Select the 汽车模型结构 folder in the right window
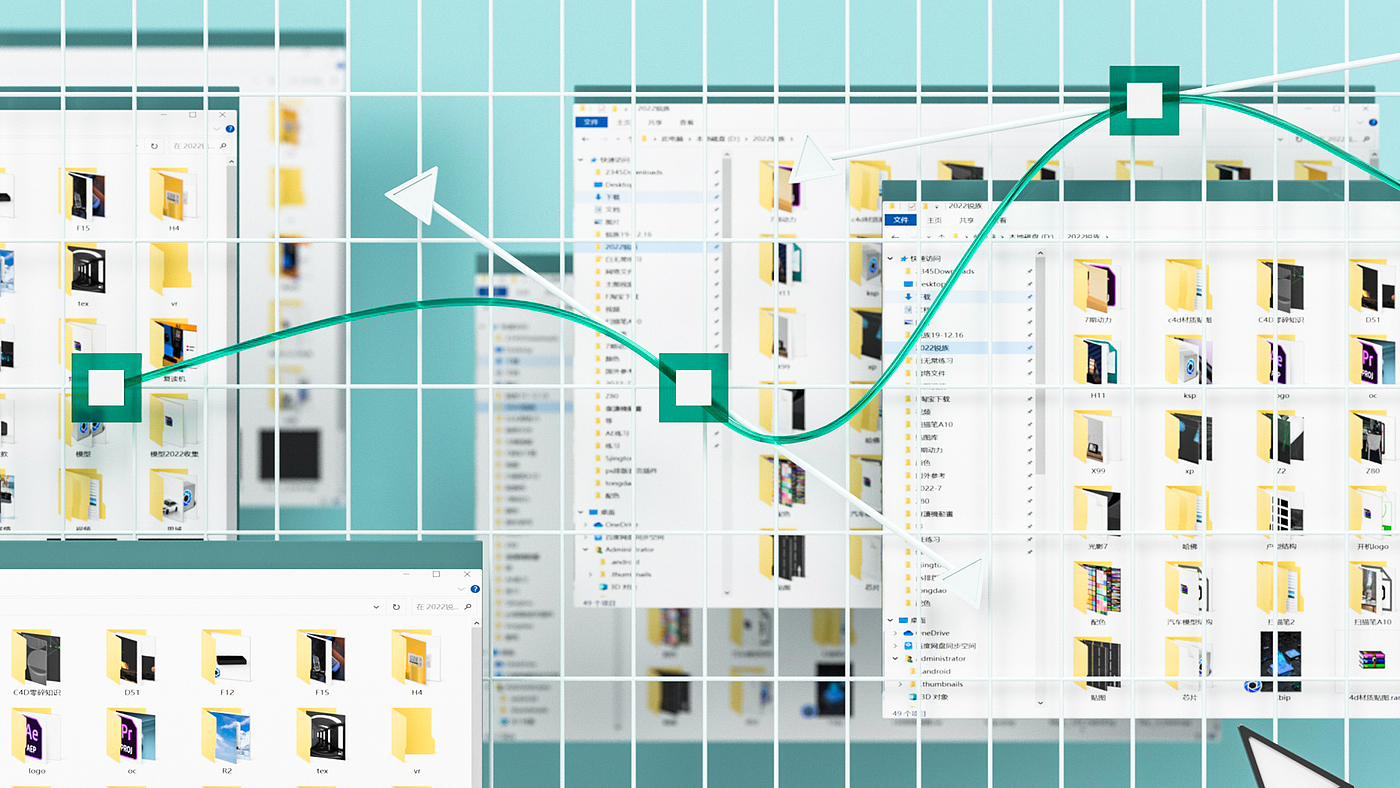 pos(1189,594)
